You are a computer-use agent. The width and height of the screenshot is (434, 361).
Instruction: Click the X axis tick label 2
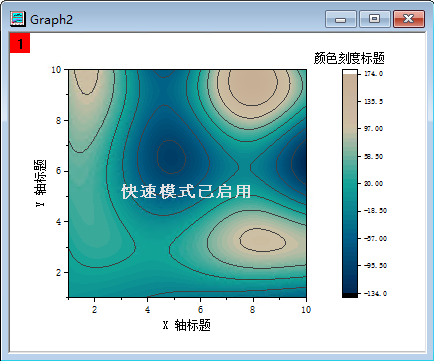pos(94,310)
